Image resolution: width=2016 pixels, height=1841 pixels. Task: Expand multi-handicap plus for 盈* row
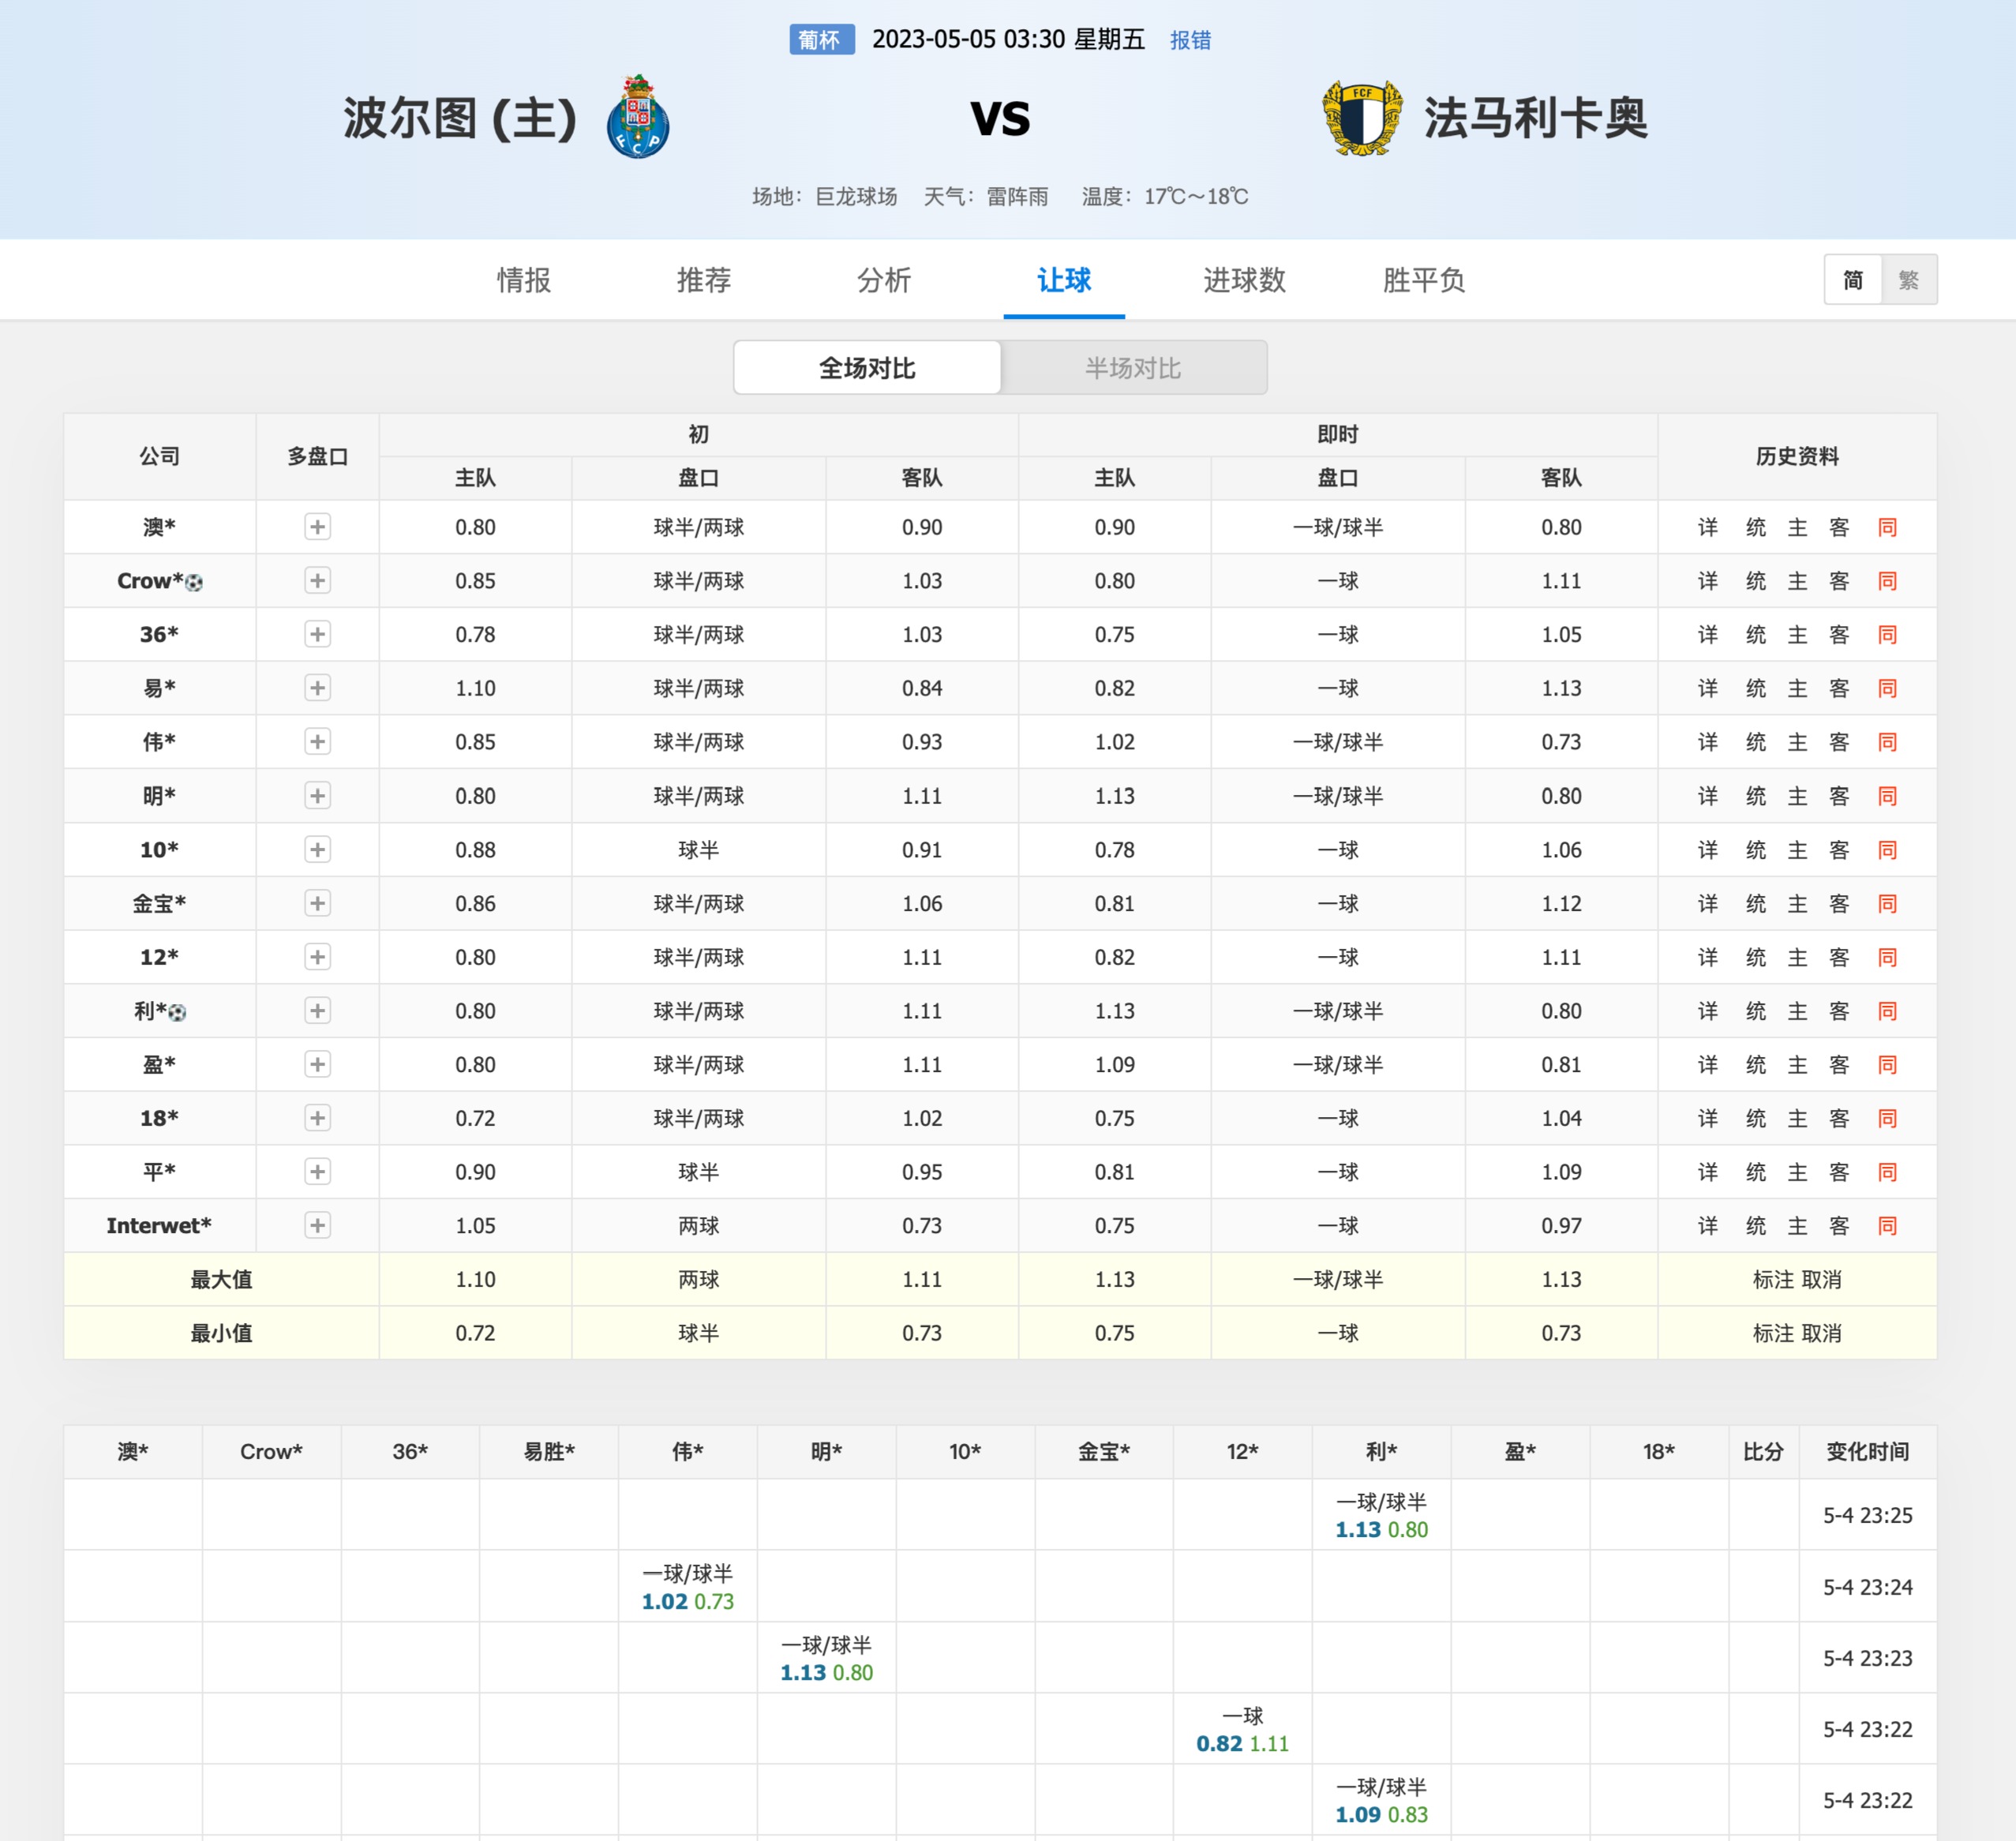[x=317, y=1065]
